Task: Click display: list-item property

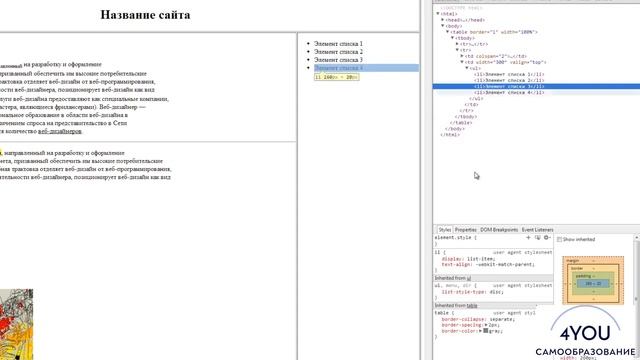Action: point(468,259)
